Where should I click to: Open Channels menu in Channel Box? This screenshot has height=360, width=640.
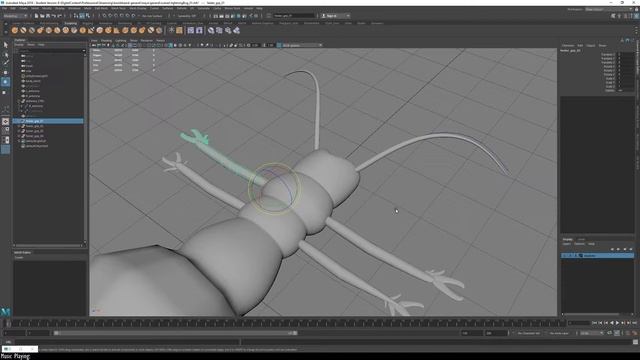pos(568,46)
